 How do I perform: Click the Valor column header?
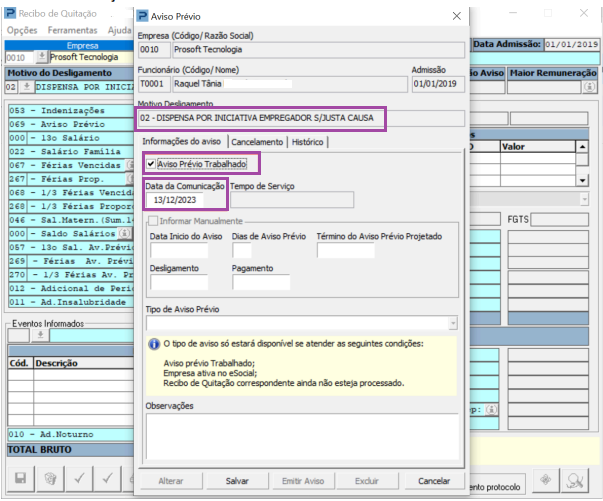click(x=538, y=146)
